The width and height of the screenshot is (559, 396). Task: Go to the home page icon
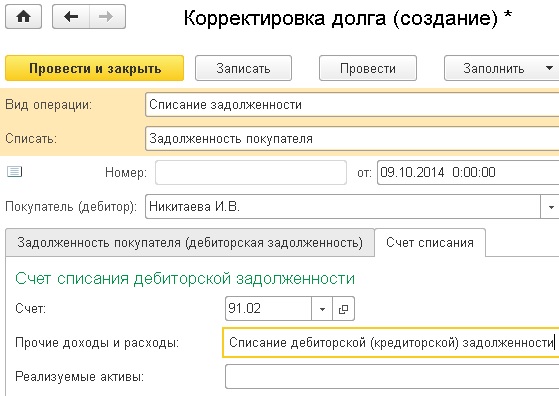click(x=24, y=16)
